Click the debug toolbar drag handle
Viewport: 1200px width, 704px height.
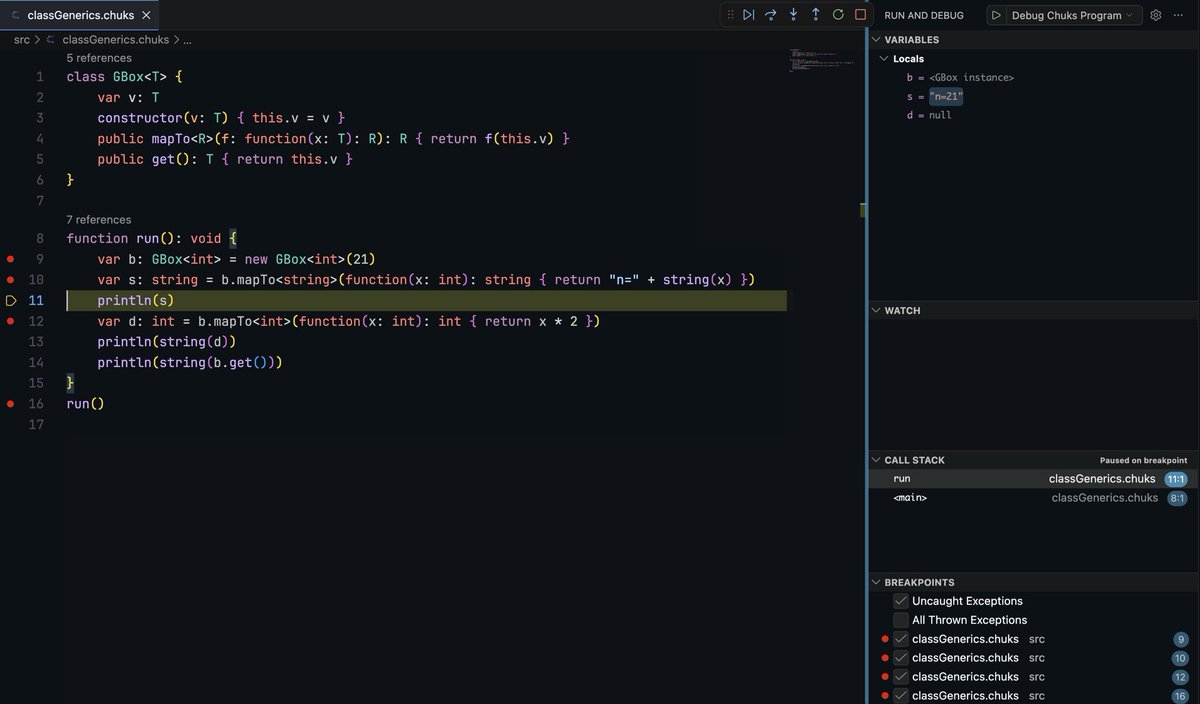pyautogui.click(x=730, y=15)
